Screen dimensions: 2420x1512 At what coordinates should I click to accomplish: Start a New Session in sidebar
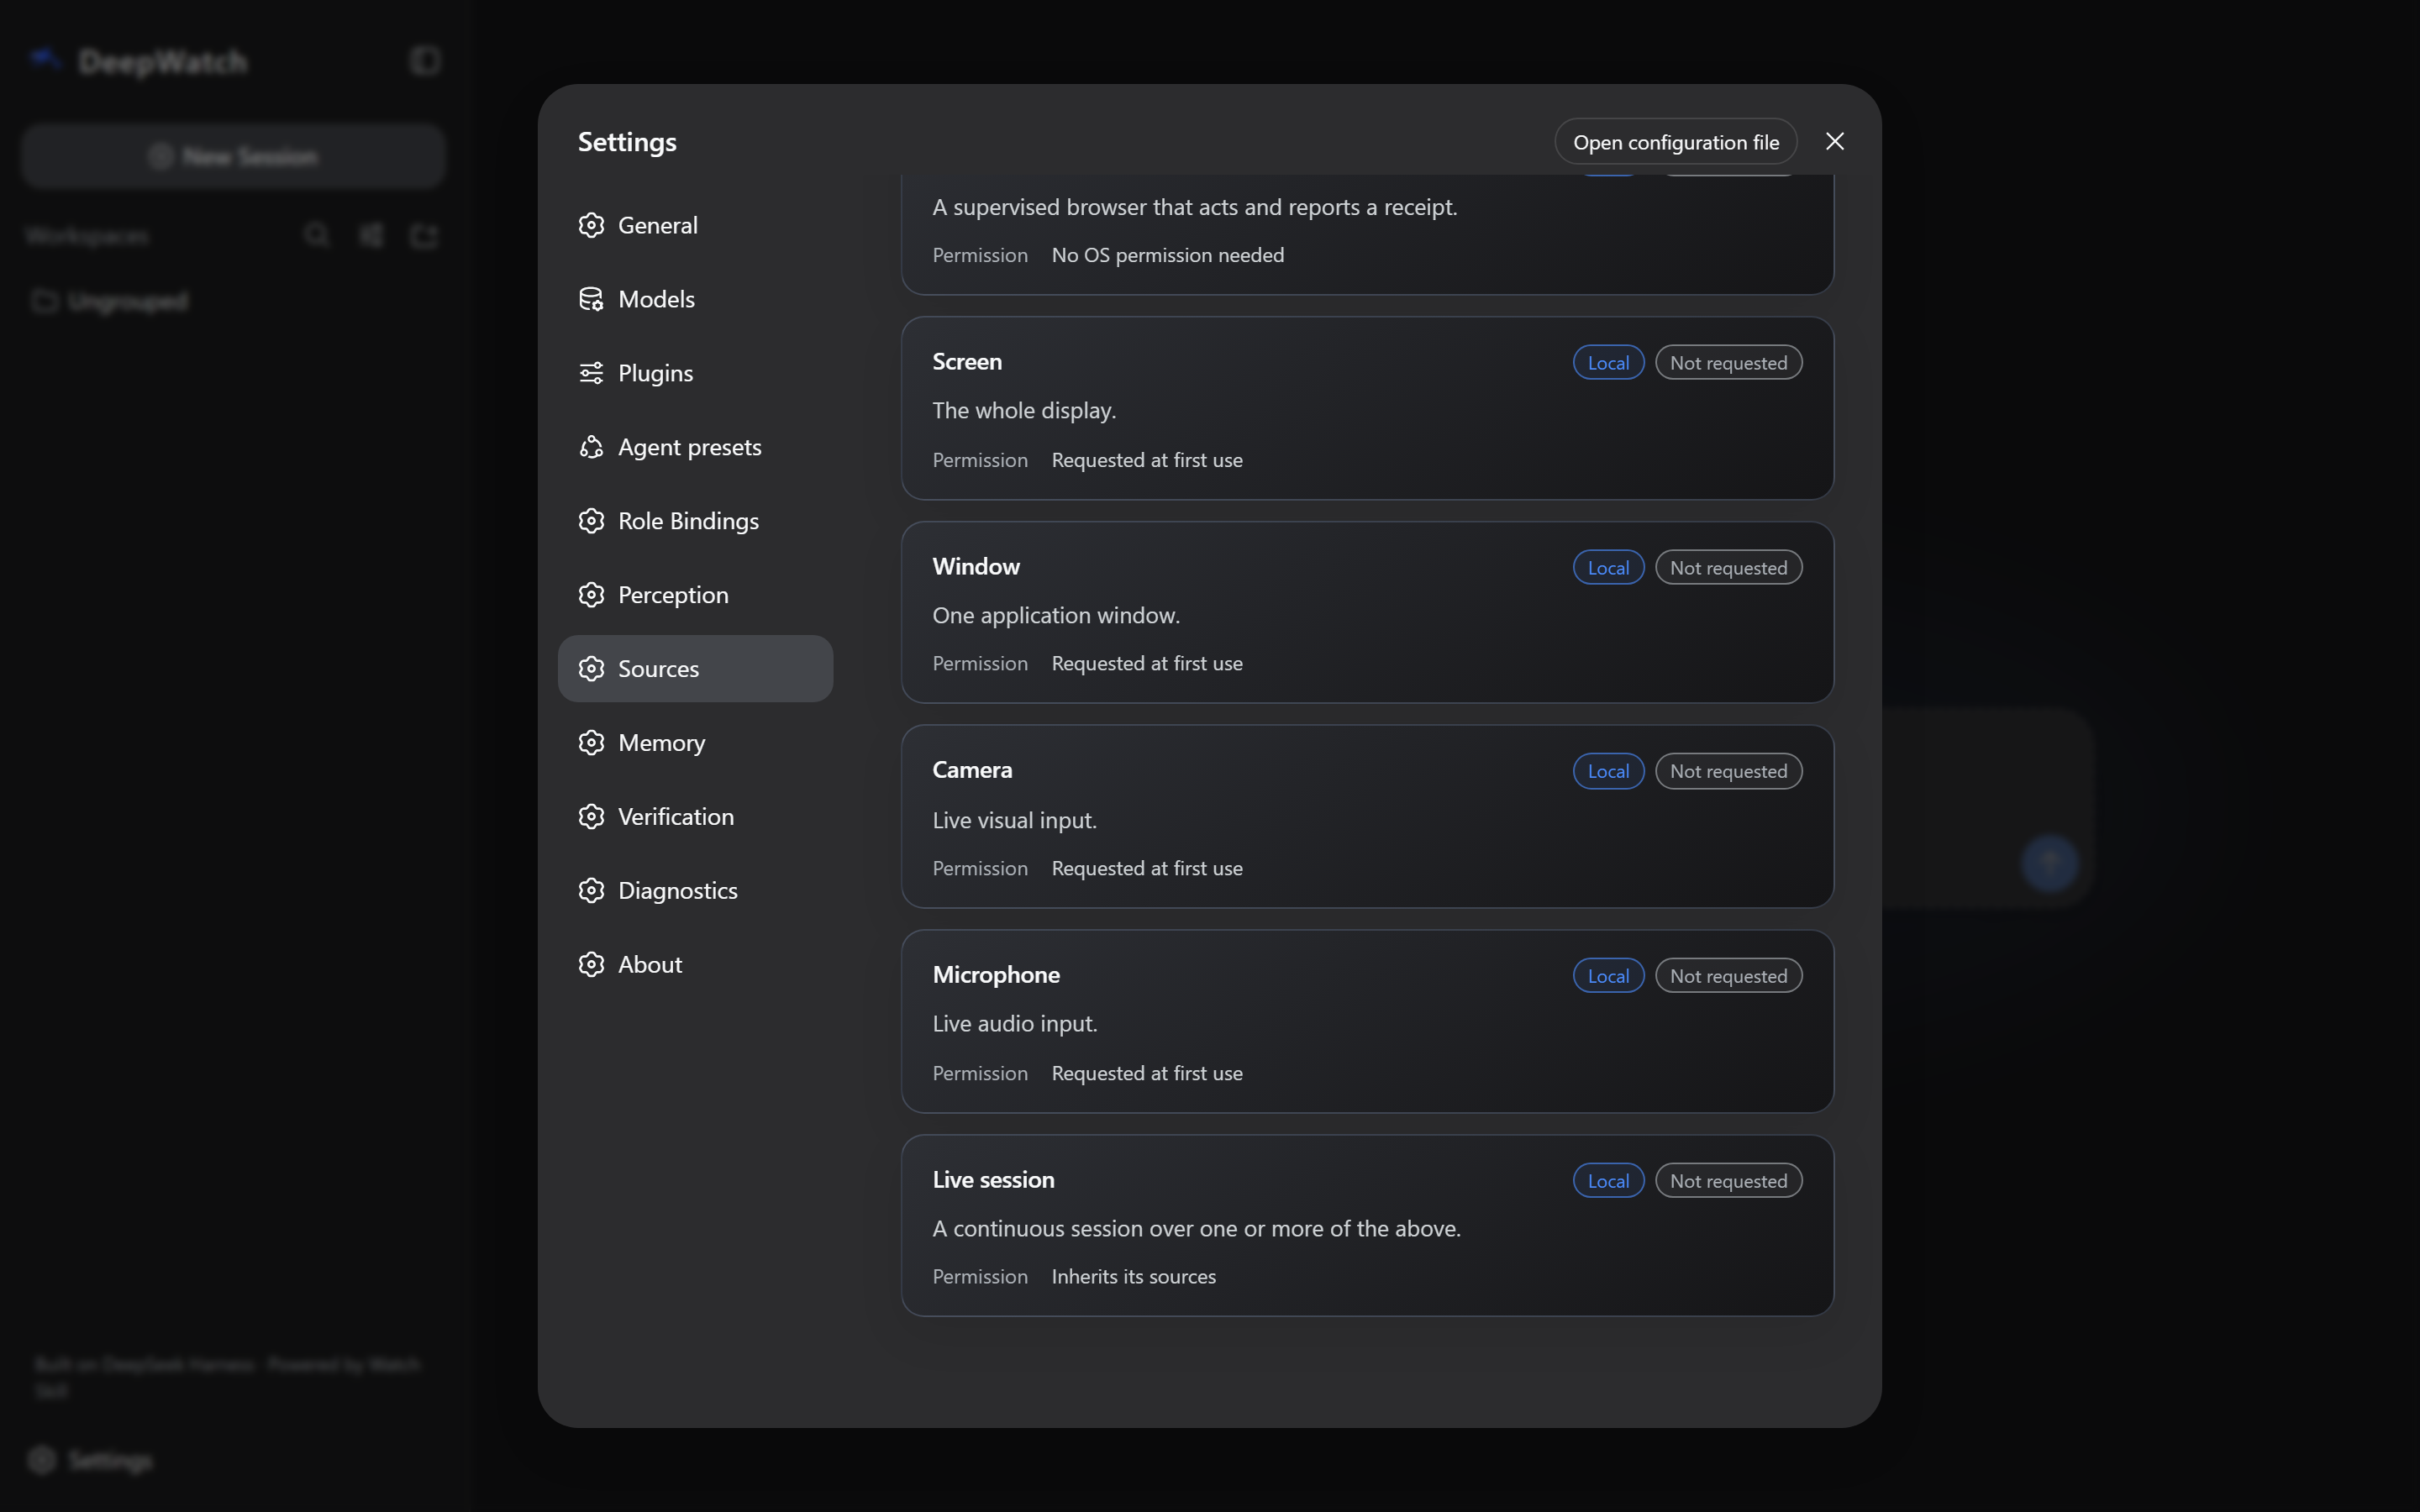(x=233, y=157)
